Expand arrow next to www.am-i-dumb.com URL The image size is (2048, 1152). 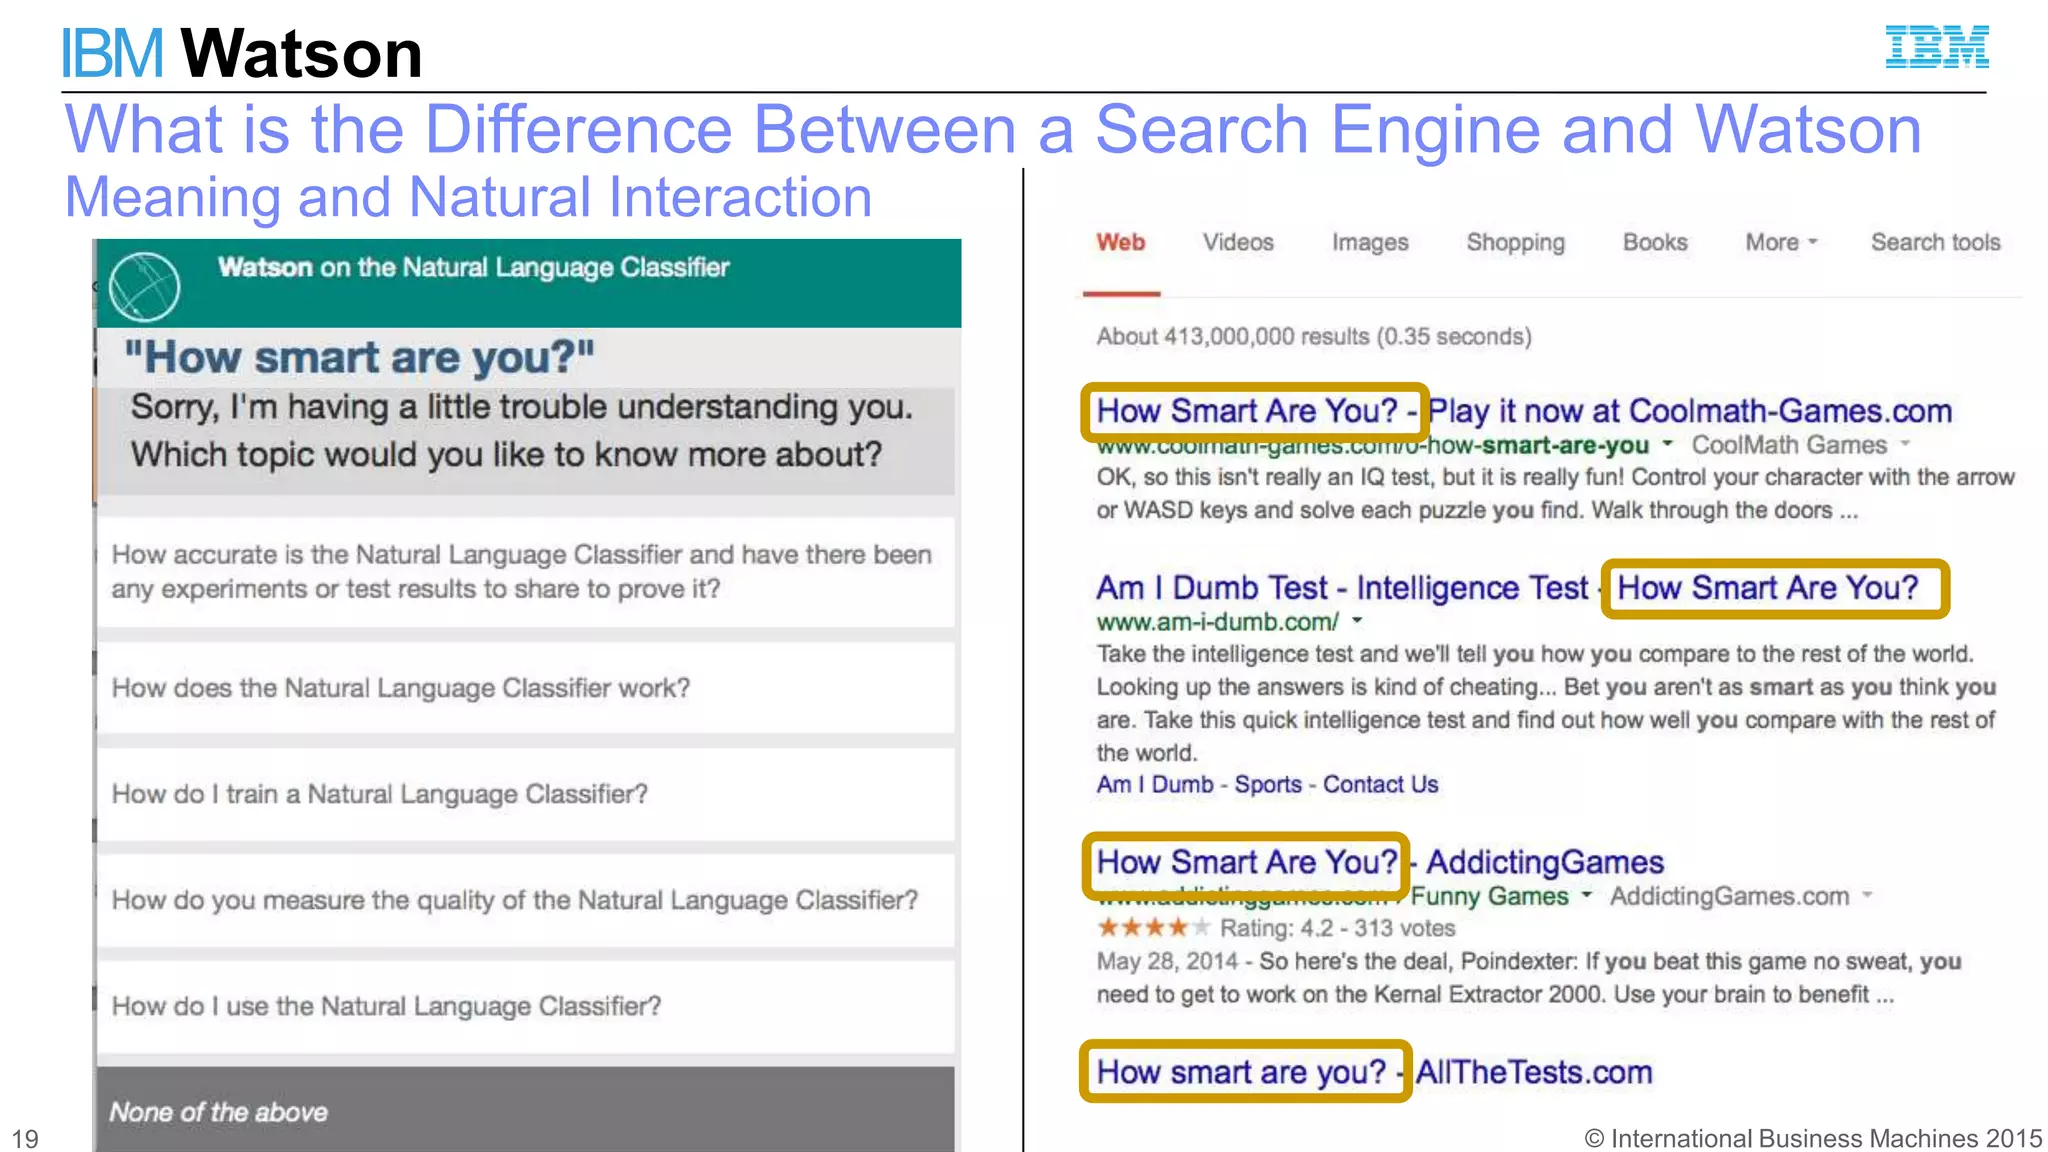coord(1357,621)
